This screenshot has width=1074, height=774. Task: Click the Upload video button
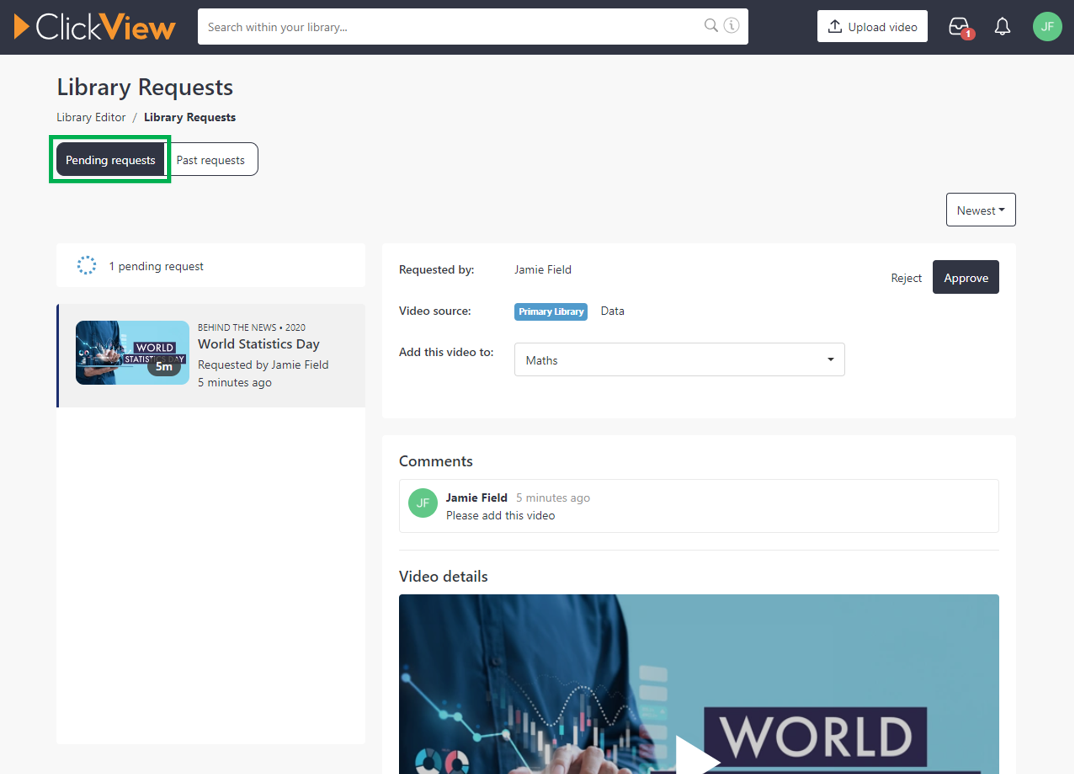tap(872, 27)
